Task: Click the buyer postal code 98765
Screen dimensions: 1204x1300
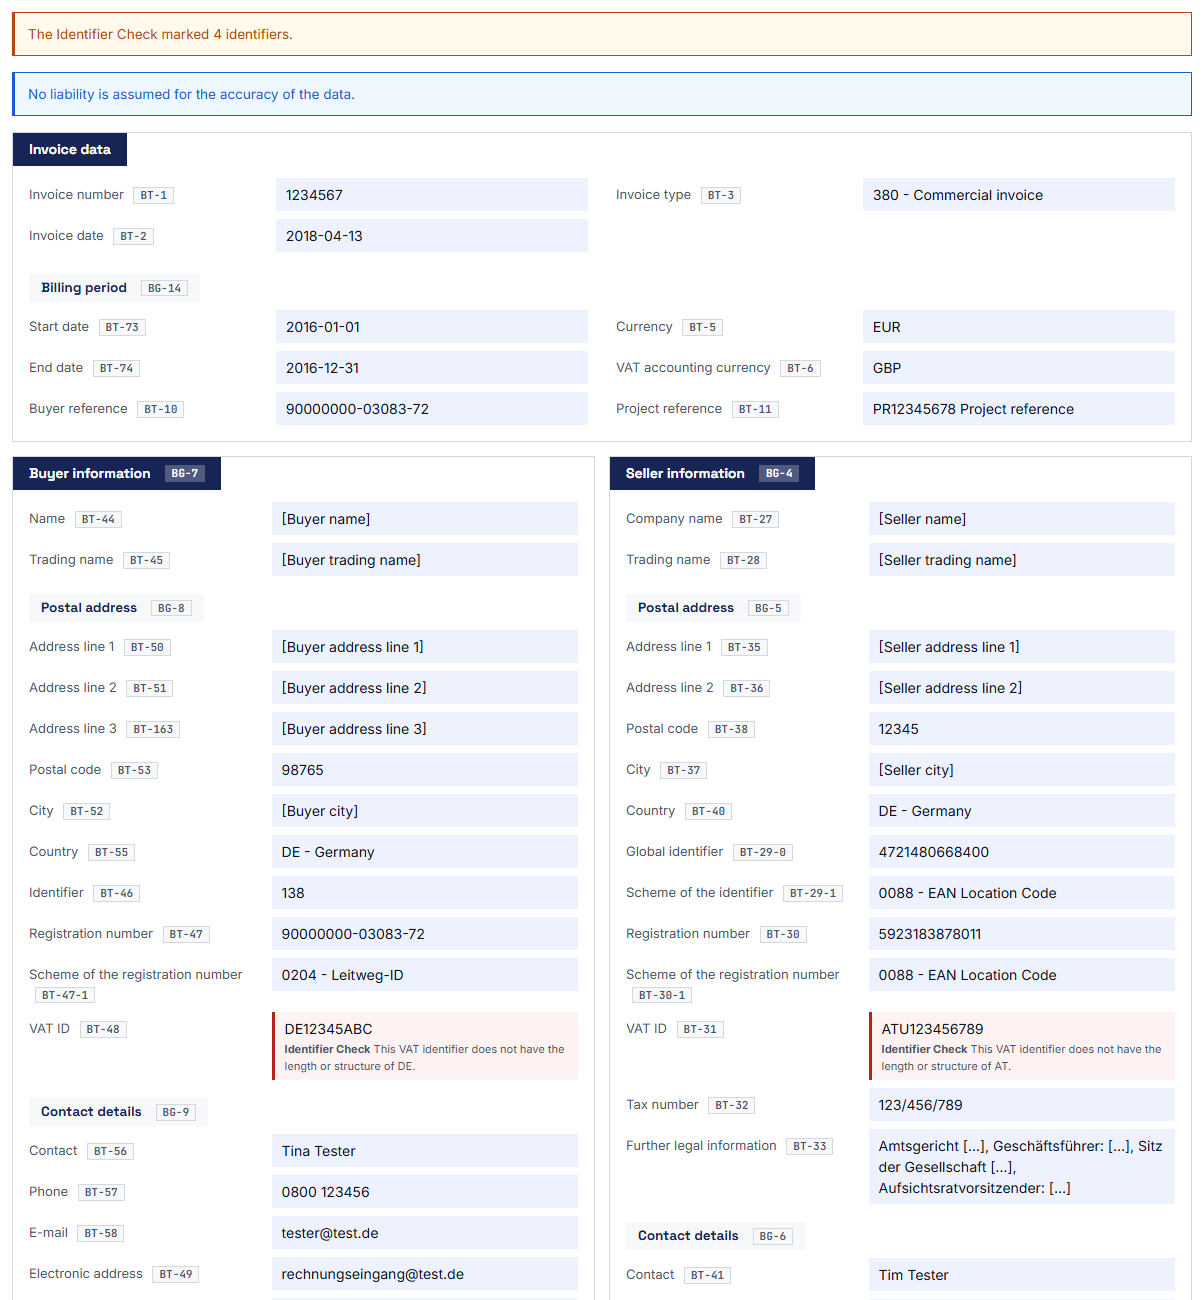Action: pos(424,770)
